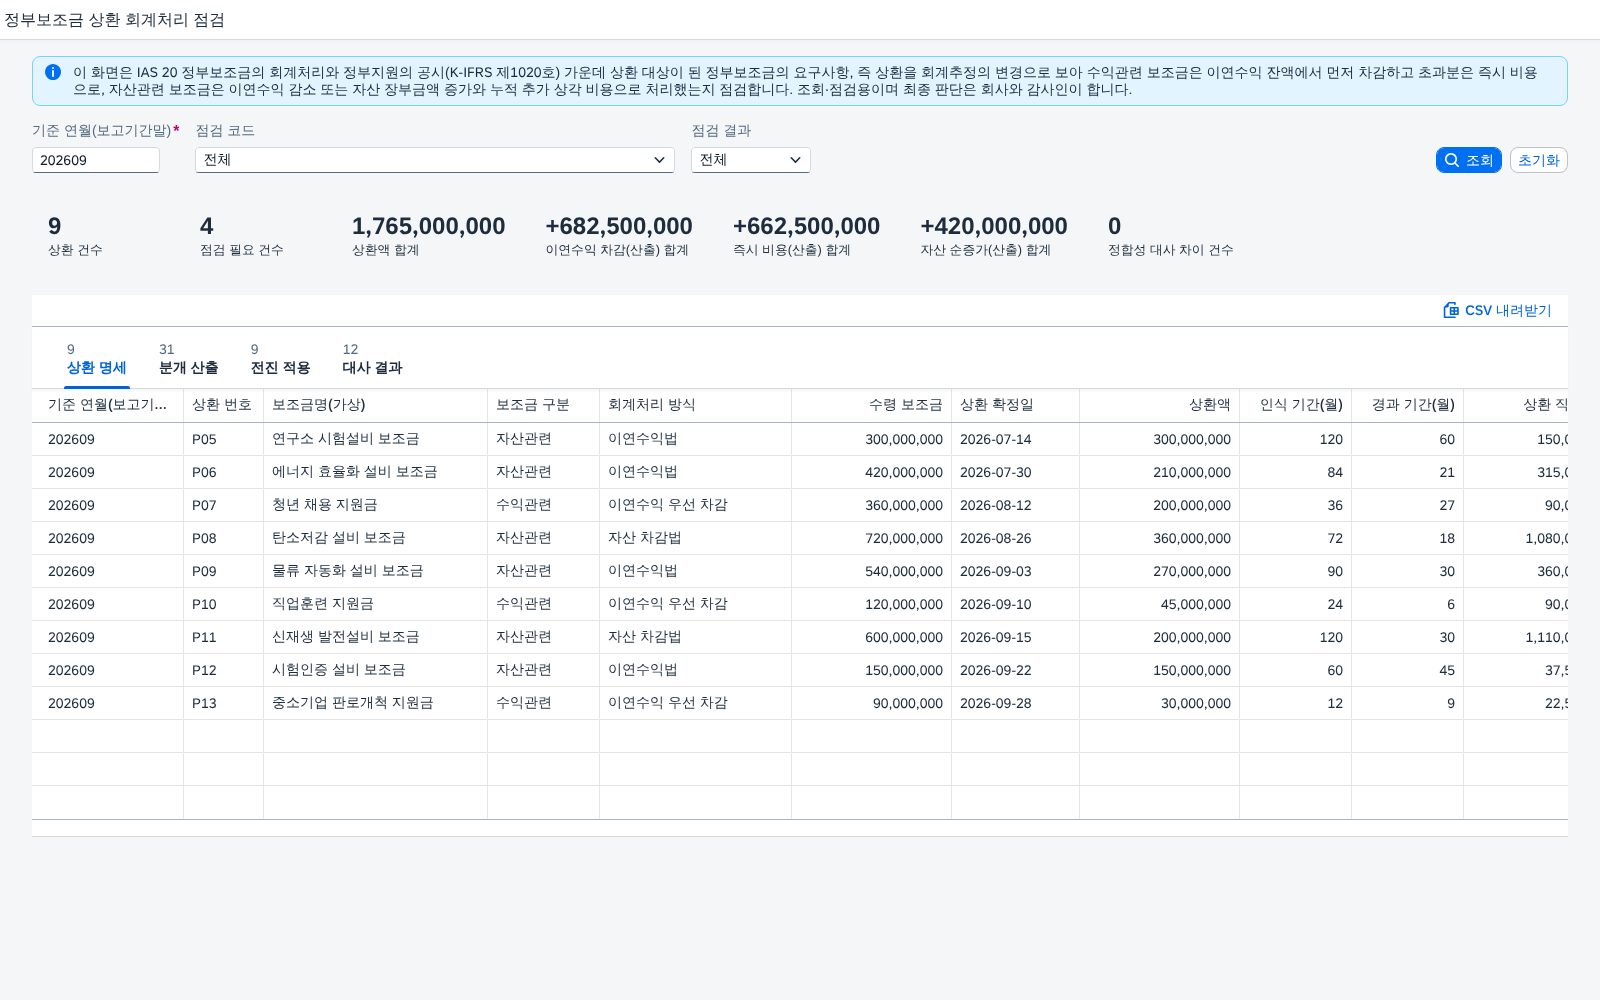Select the cell 신재생 발전설비 보조금
The image size is (1600, 1000).
[375, 637]
